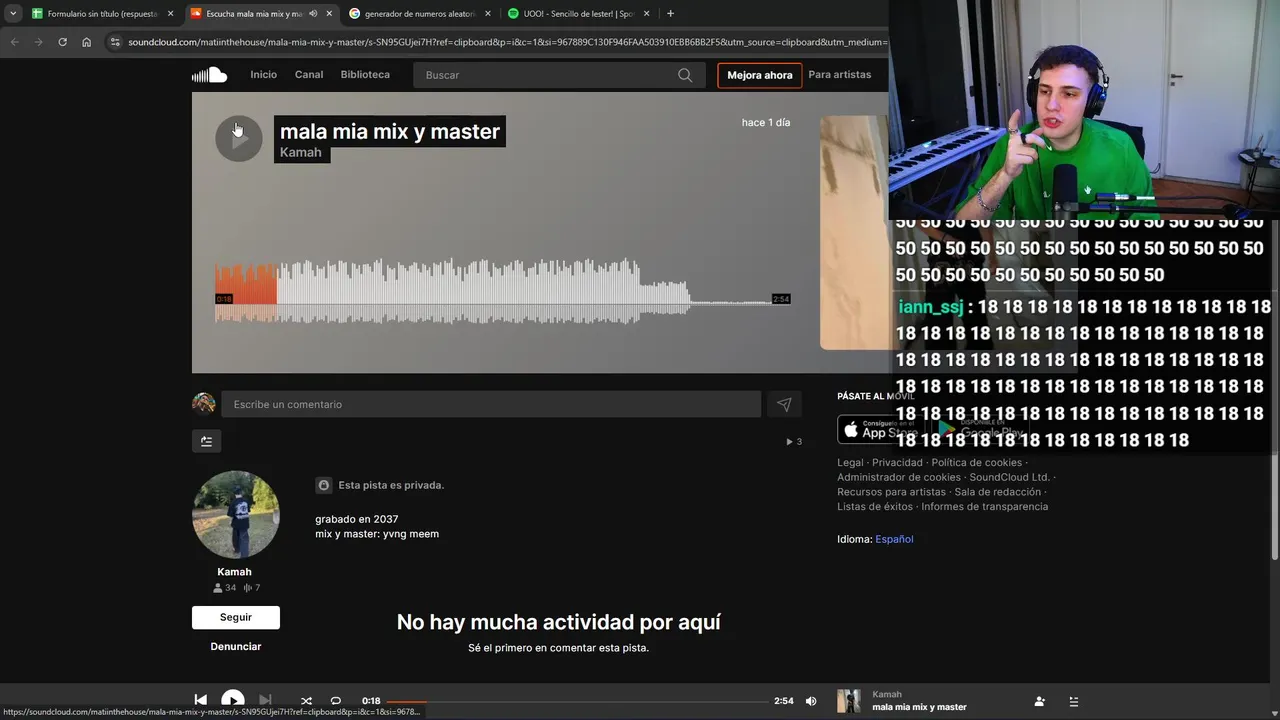Open the Política de cookies footer link
The image size is (1280, 720).
[977, 463]
